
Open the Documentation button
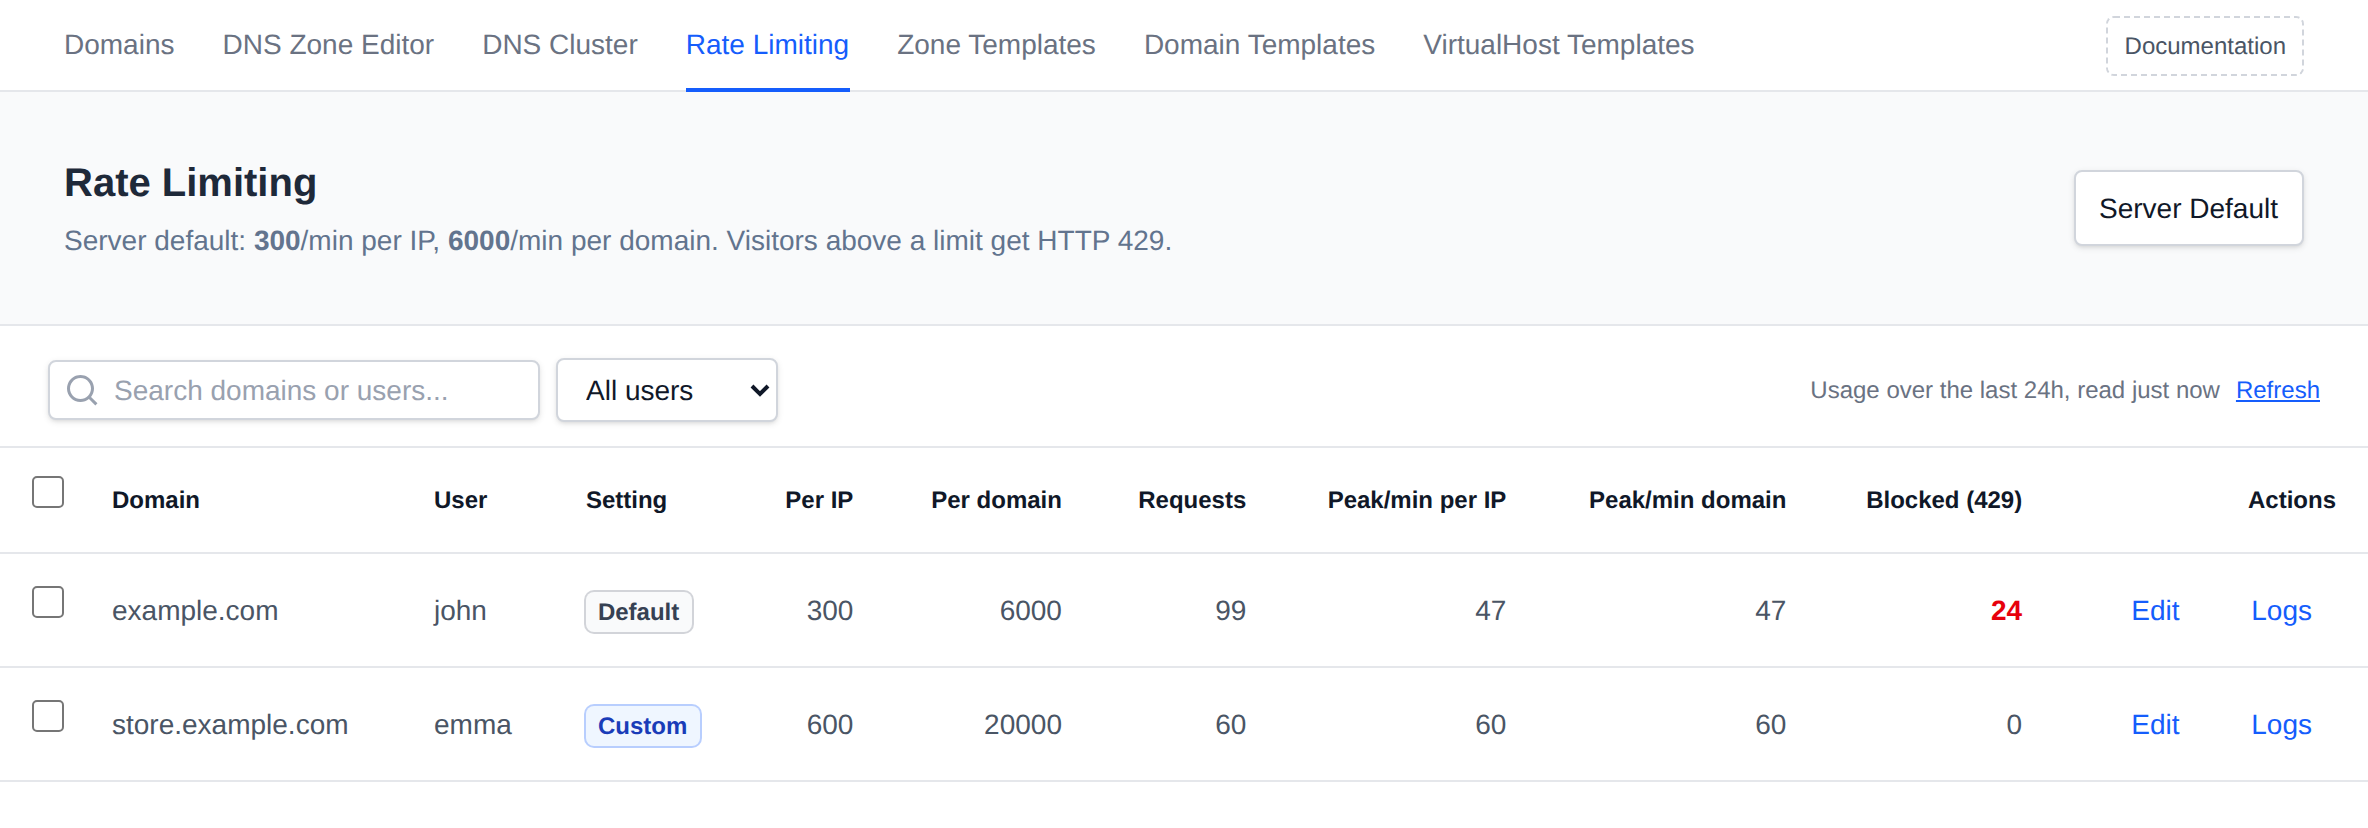coord(2205,46)
